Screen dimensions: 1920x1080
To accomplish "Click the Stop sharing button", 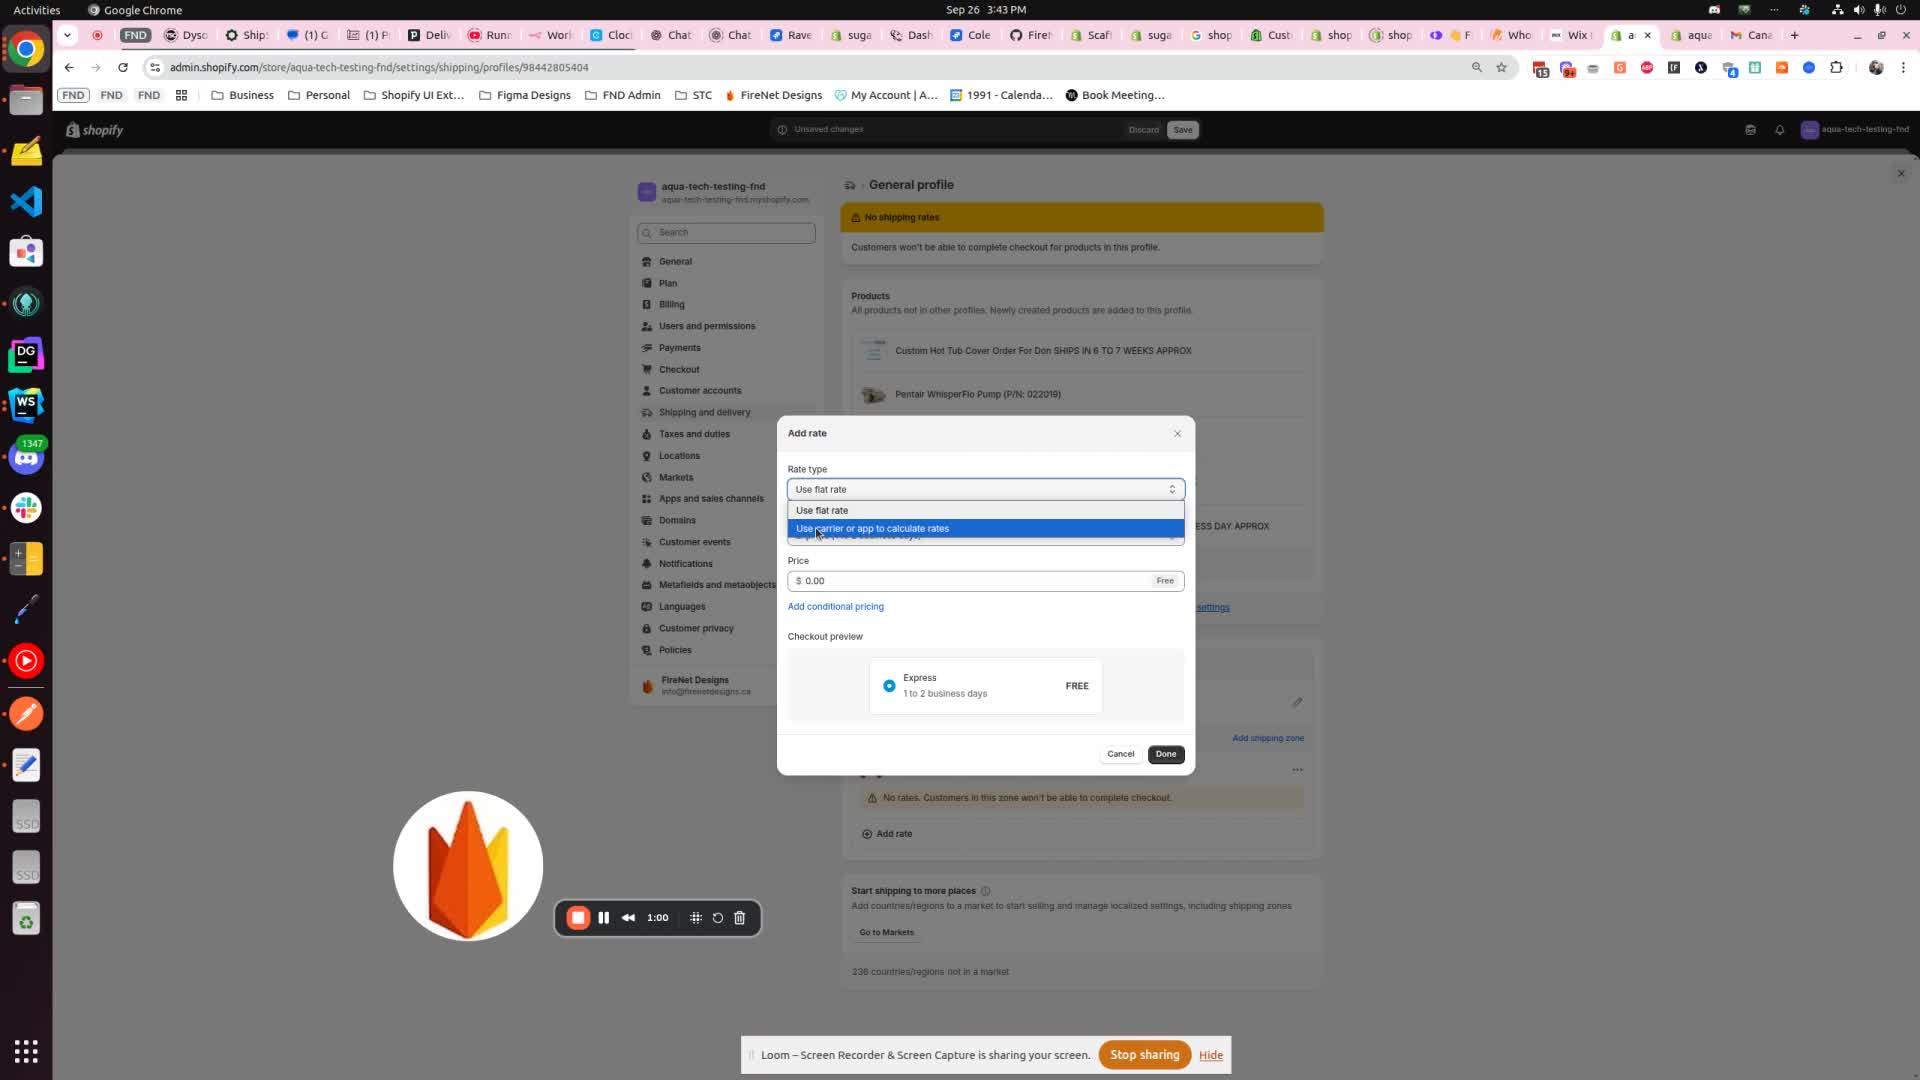I will click(x=1144, y=1055).
